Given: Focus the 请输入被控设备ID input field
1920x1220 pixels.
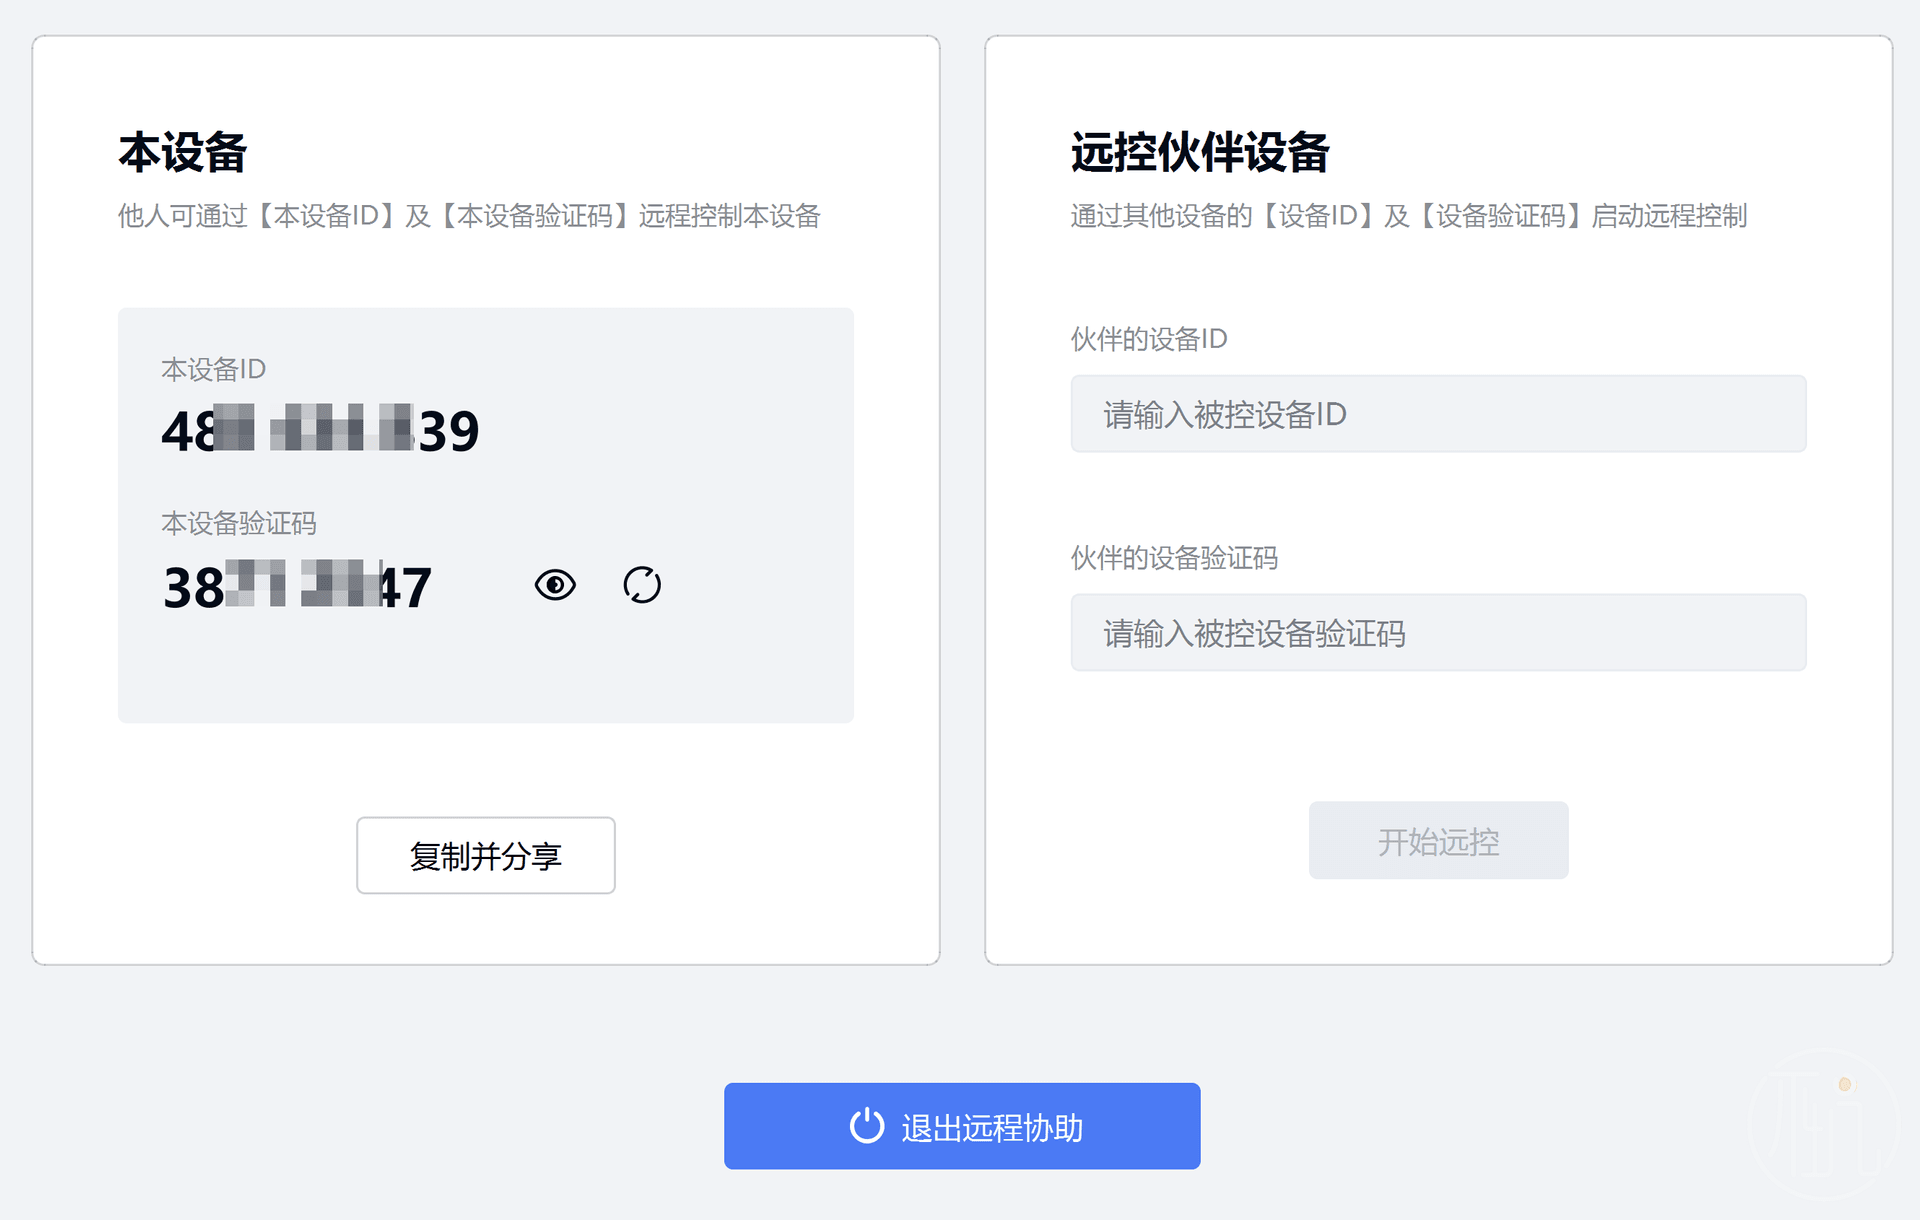Looking at the screenshot, I should pyautogui.click(x=1438, y=414).
